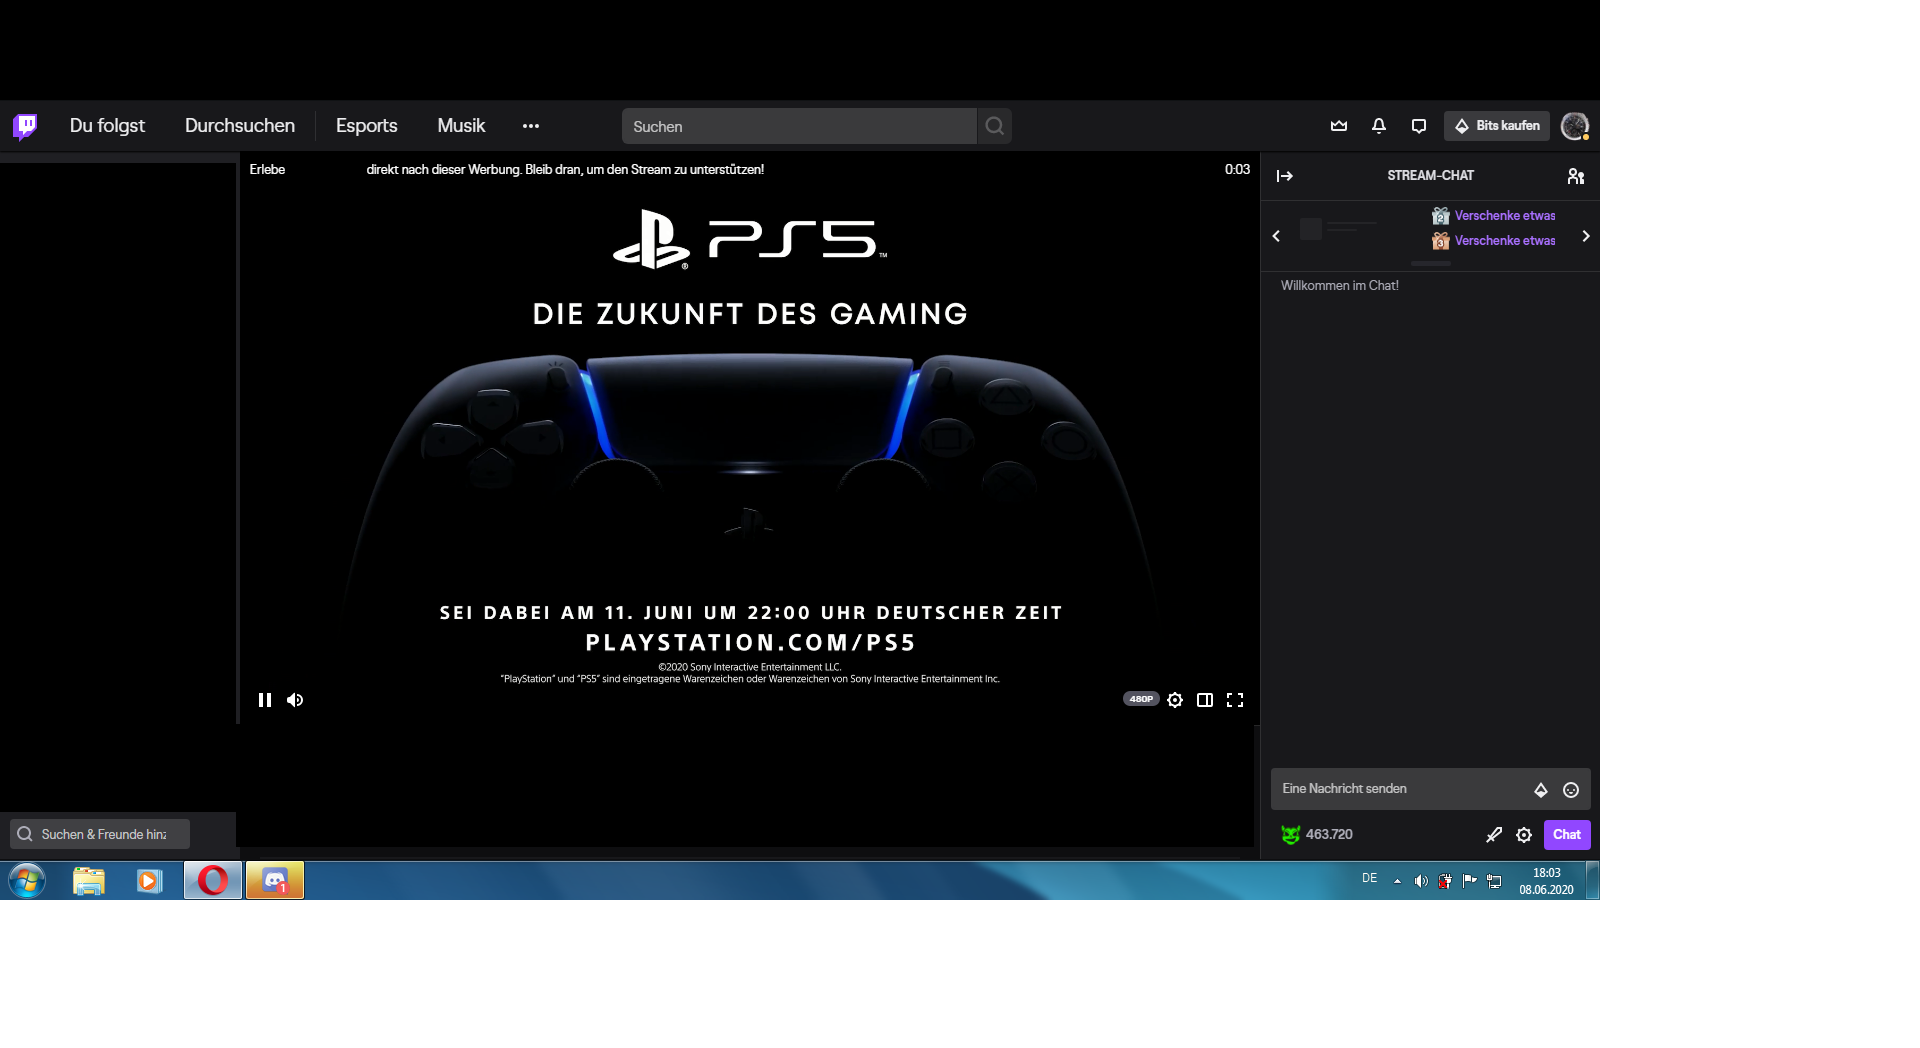Click the Bits kaufen button
Viewport: 1920px width, 1048px height.
point(1497,126)
